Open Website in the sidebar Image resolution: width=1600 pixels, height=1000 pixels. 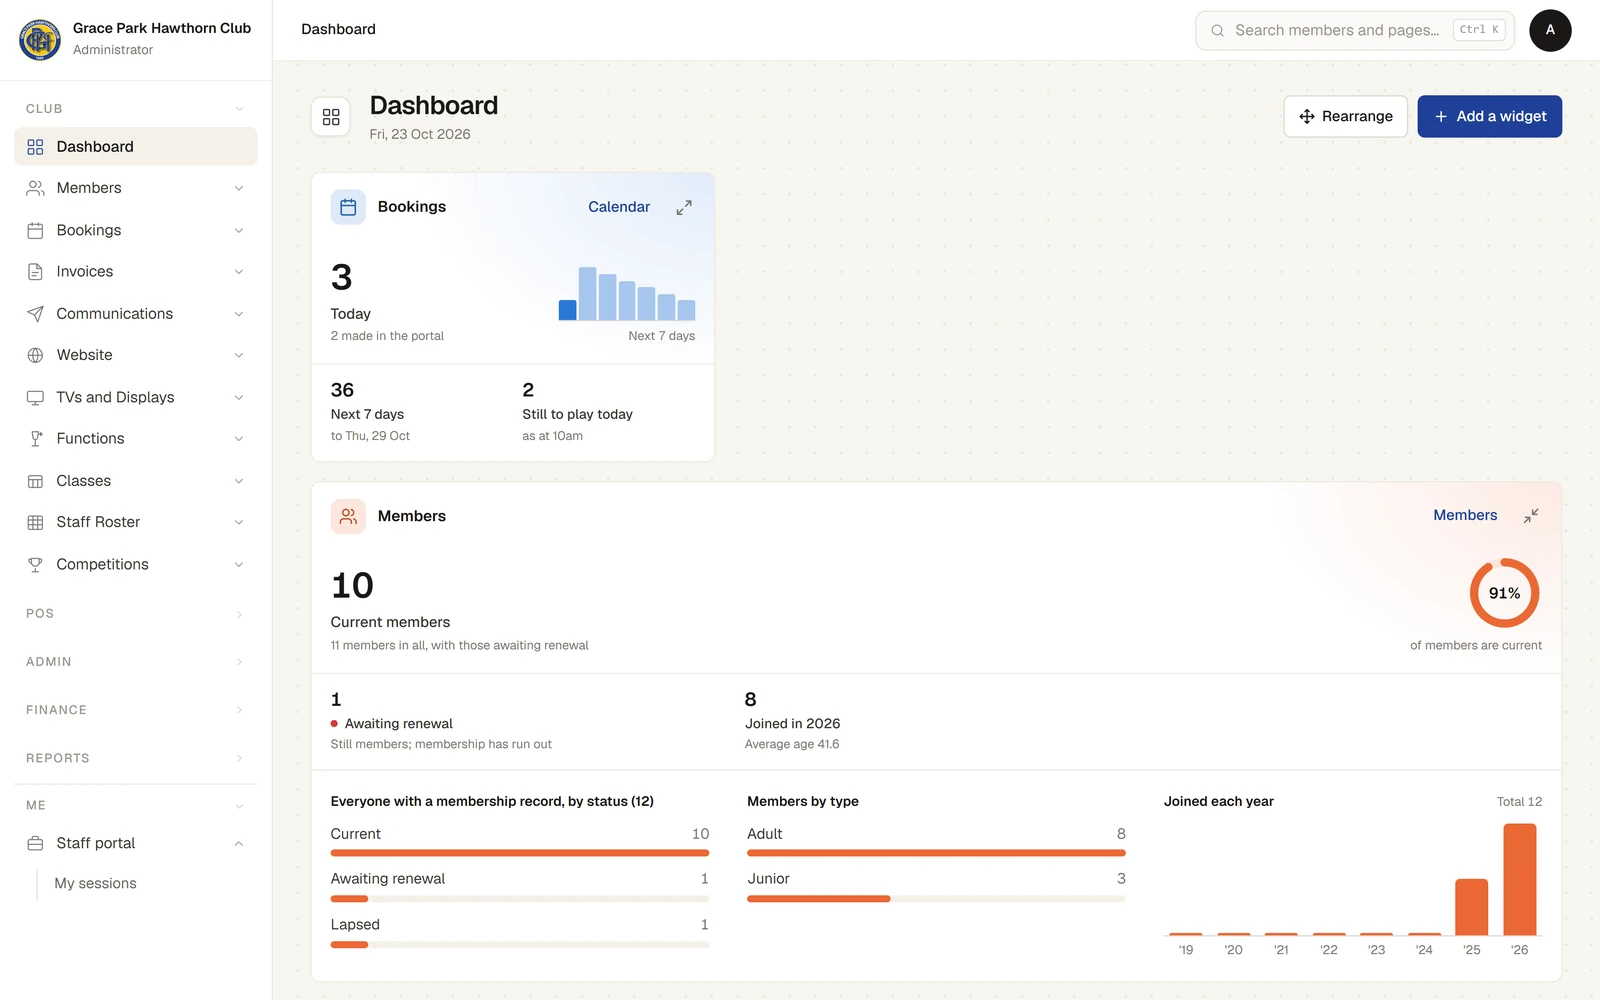point(136,355)
